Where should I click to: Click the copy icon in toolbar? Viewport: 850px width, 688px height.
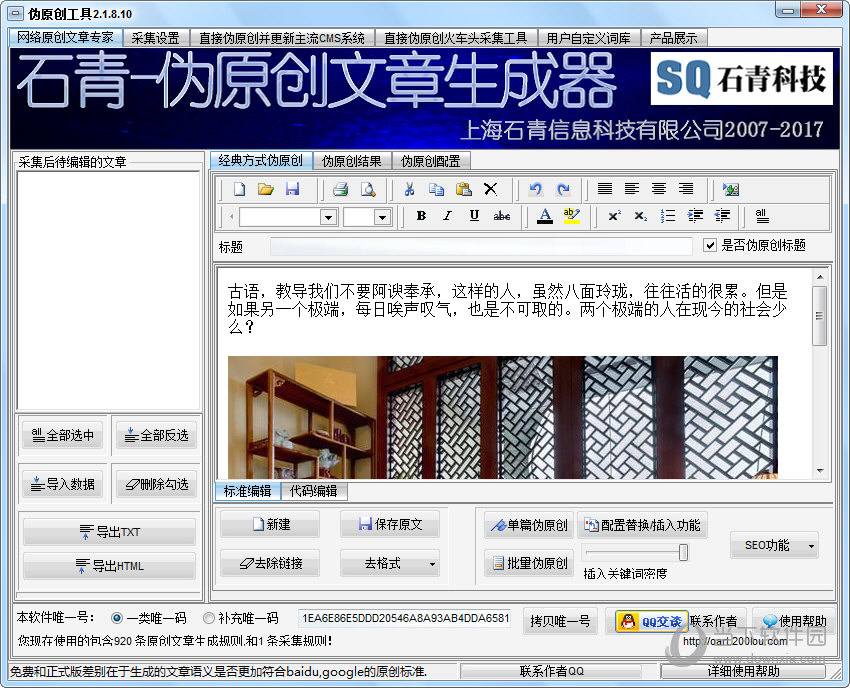(x=436, y=189)
